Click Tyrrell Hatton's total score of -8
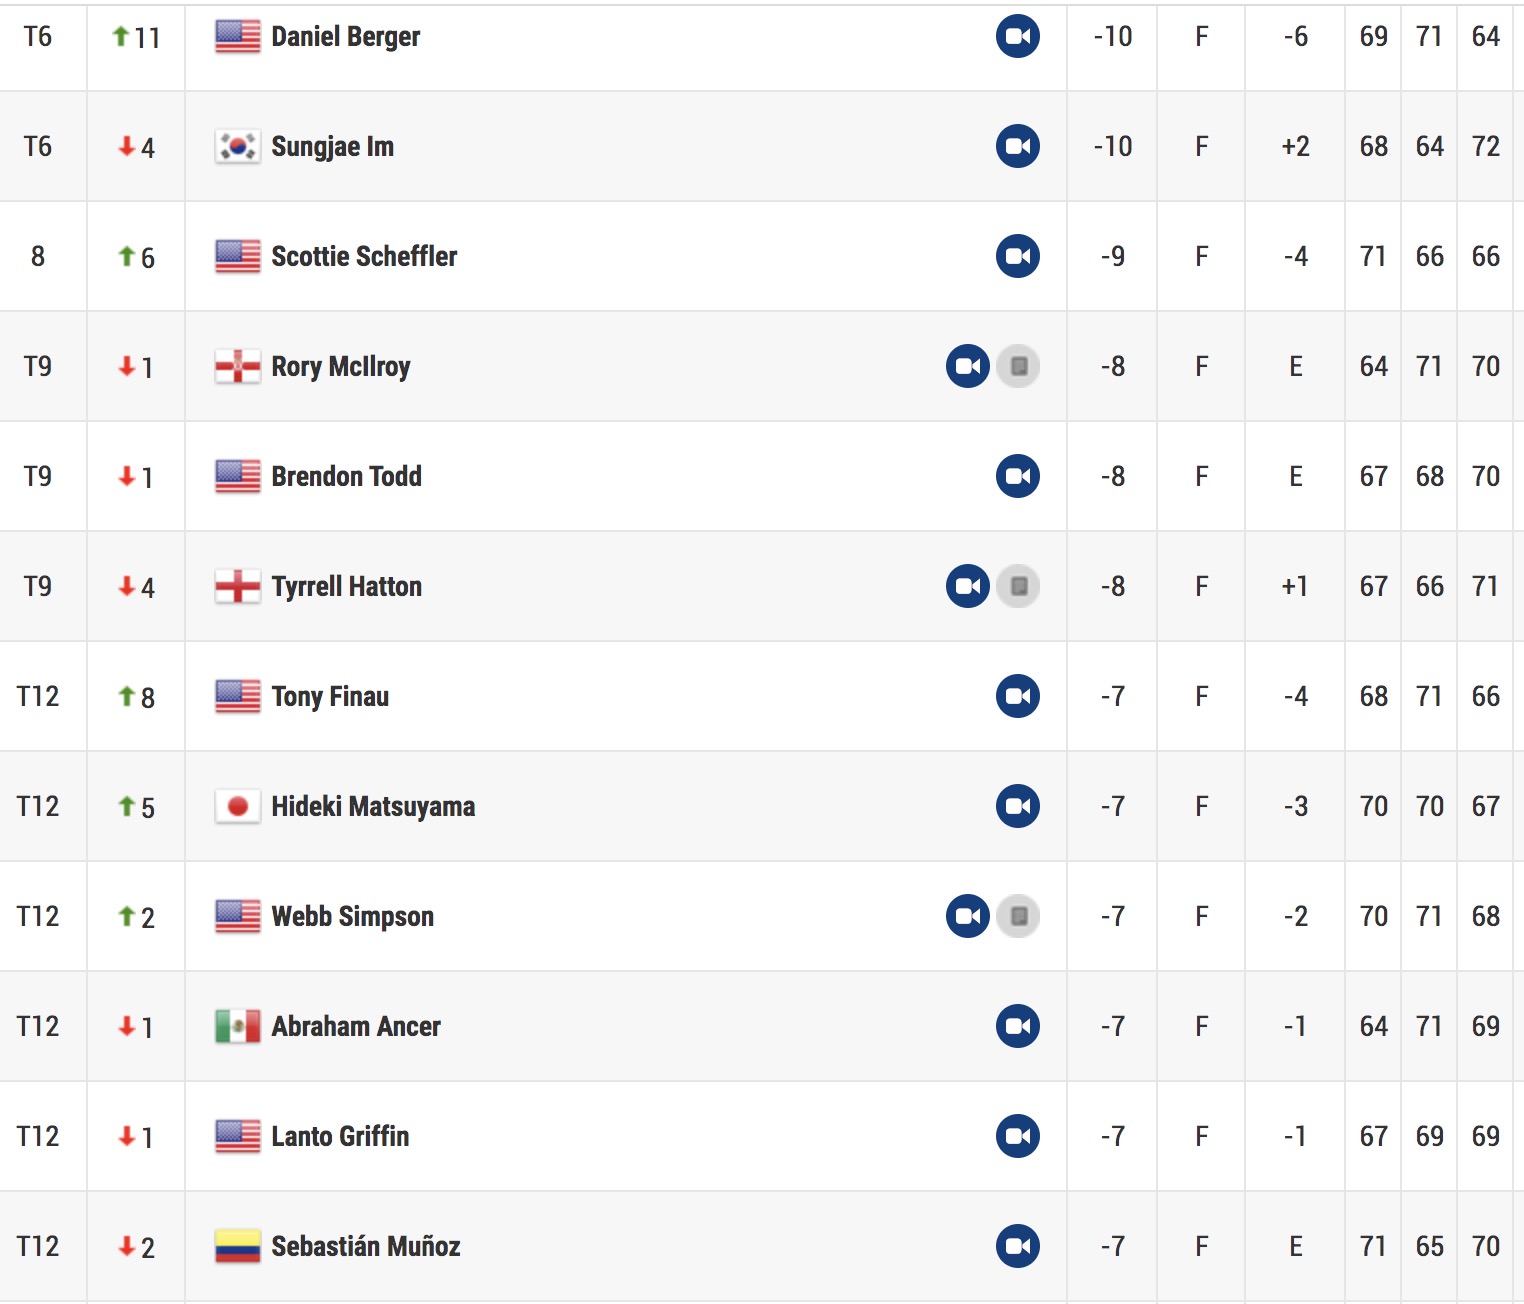Viewport: 1524px width, 1304px height. point(1113,587)
